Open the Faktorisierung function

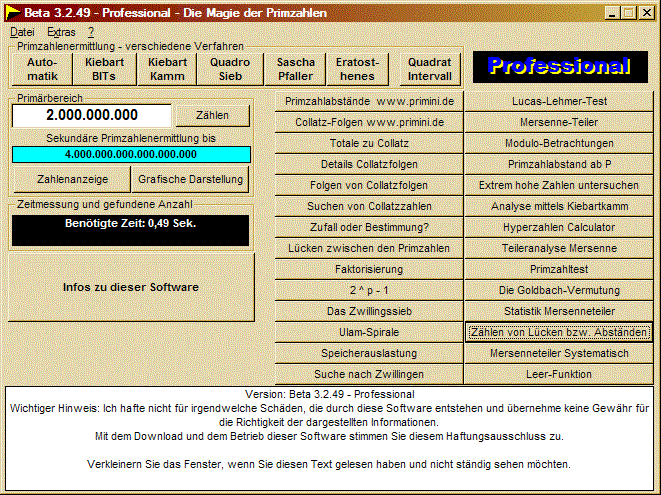(x=369, y=269)
